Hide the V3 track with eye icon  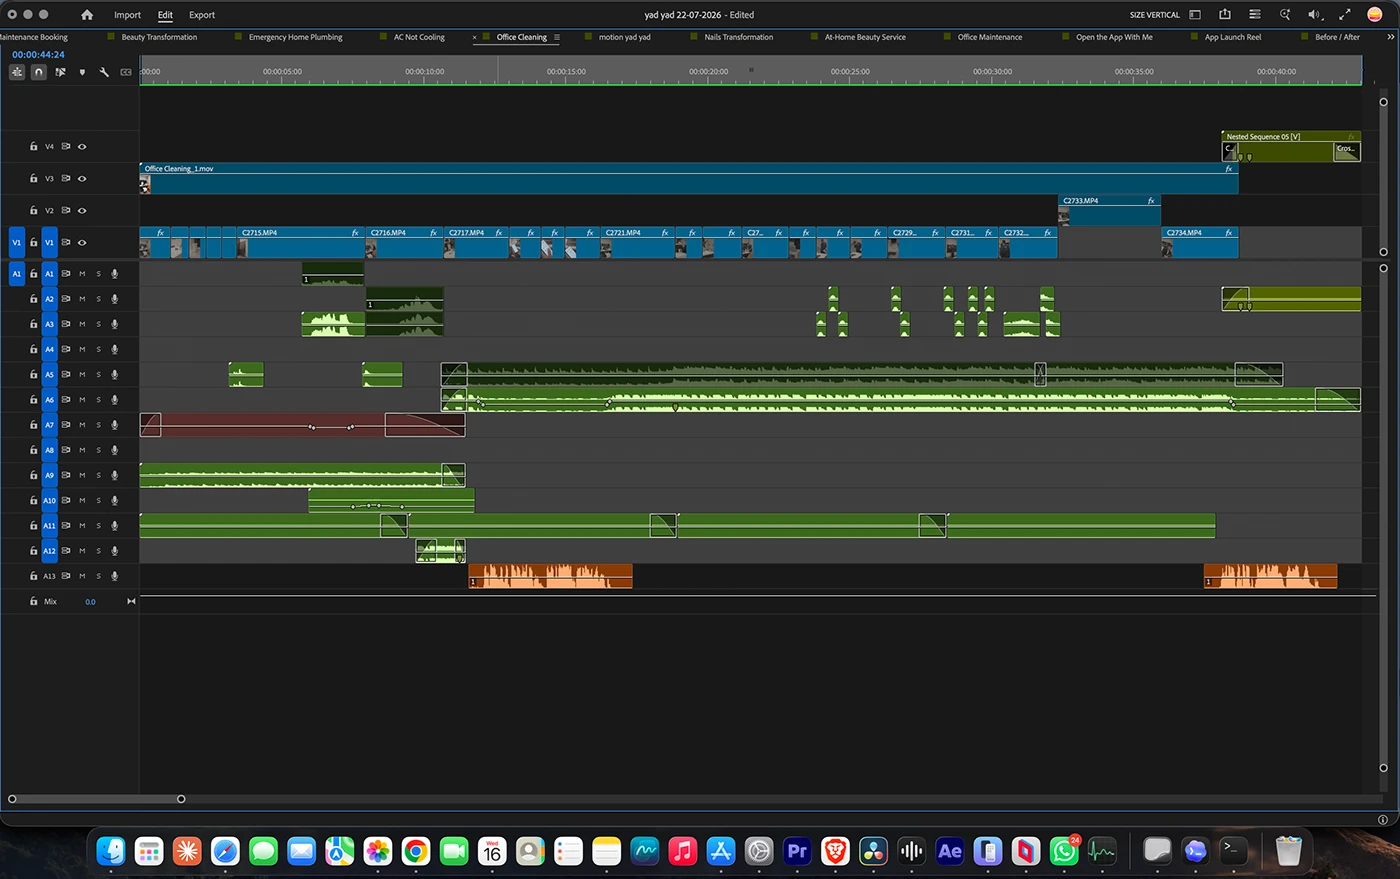pos(82,179)
